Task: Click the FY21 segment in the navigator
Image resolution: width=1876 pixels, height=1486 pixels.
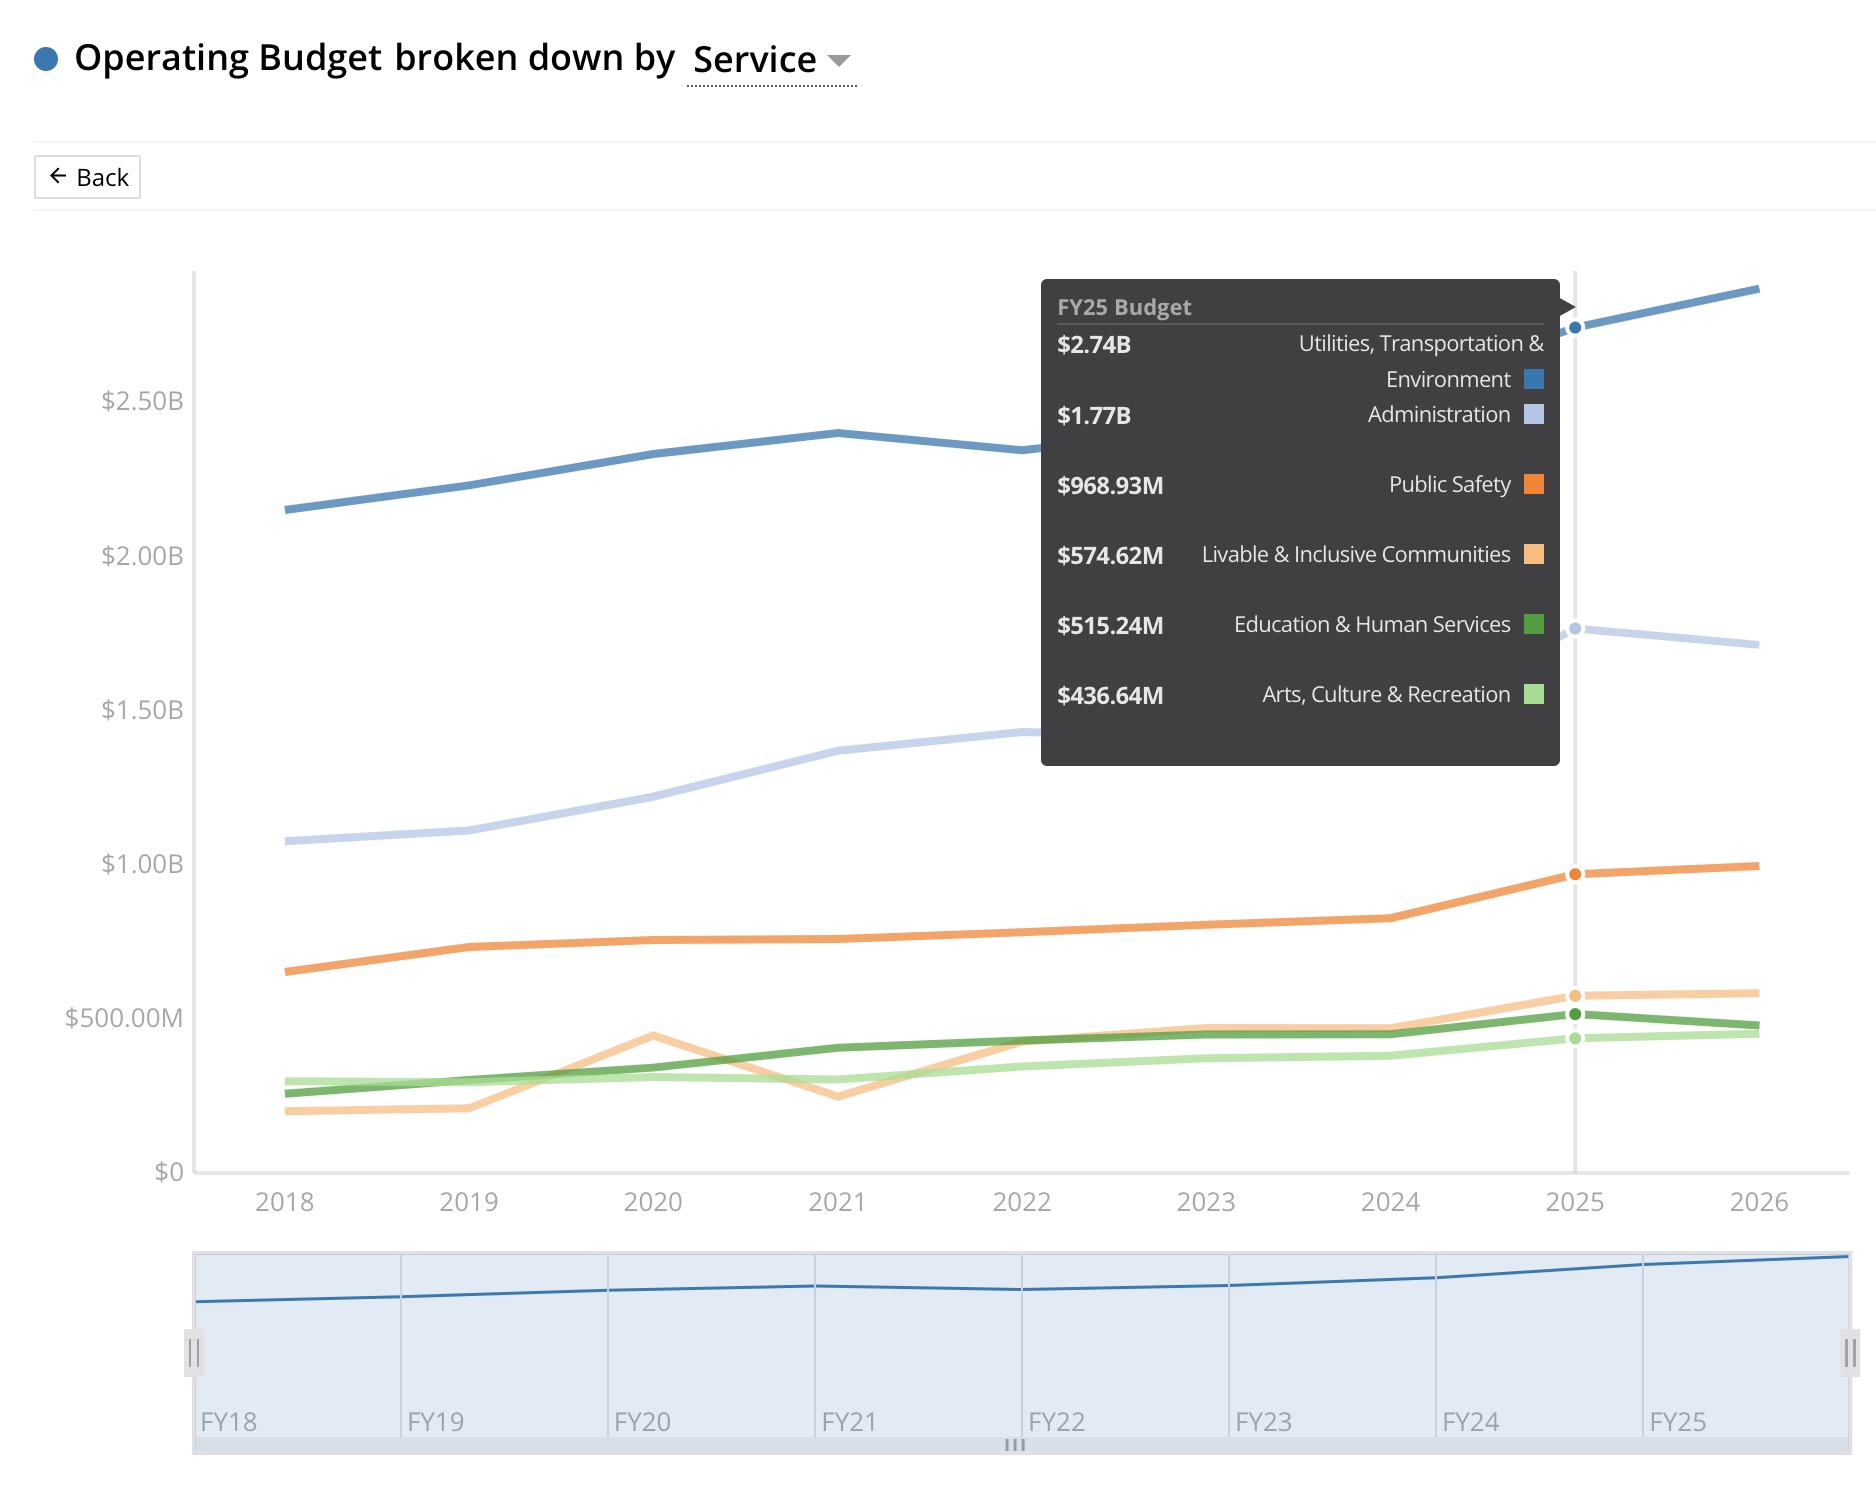Action: (x=918, y=1350)
